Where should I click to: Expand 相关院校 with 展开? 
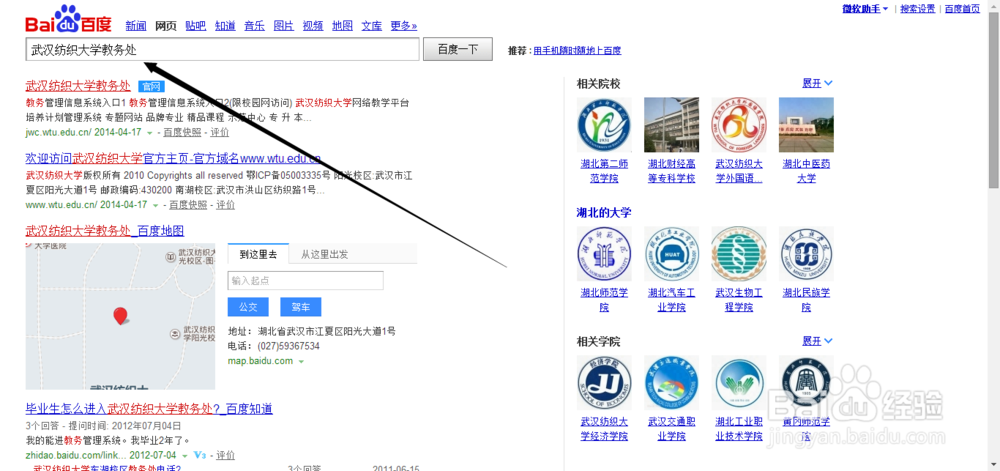[817, 83]
